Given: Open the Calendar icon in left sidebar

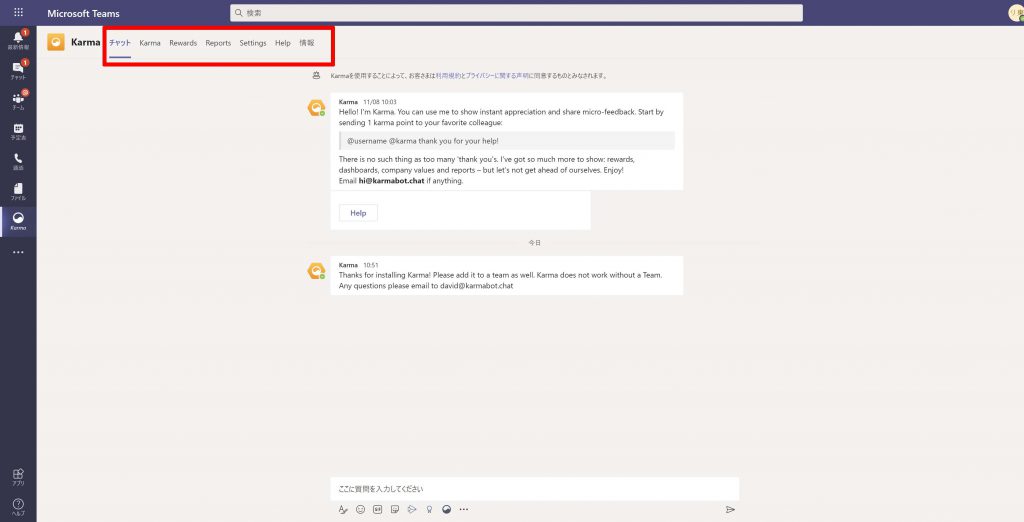Looking at the screenshot, I should 18,131.
